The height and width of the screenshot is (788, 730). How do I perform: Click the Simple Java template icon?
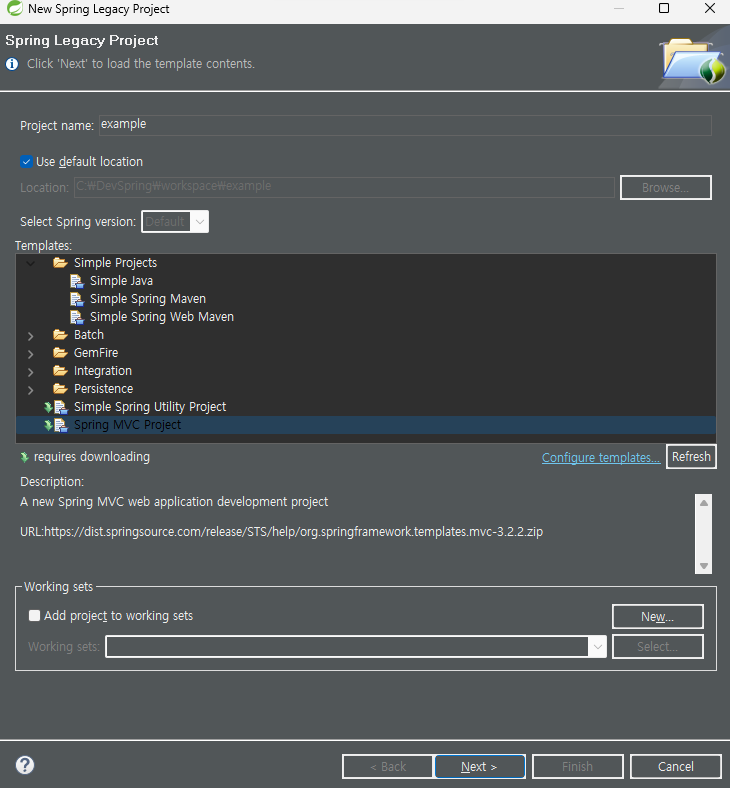[76, 281]
